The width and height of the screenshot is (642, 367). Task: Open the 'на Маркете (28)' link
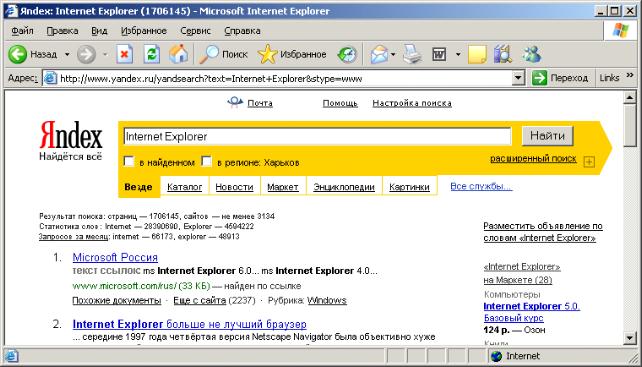point(518,280)
